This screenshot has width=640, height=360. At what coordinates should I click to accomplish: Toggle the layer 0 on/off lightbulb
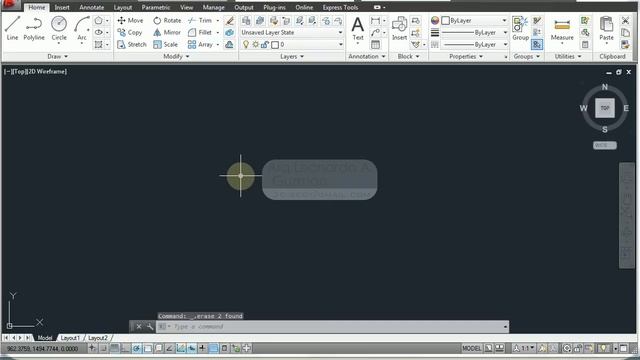[246, 44]
